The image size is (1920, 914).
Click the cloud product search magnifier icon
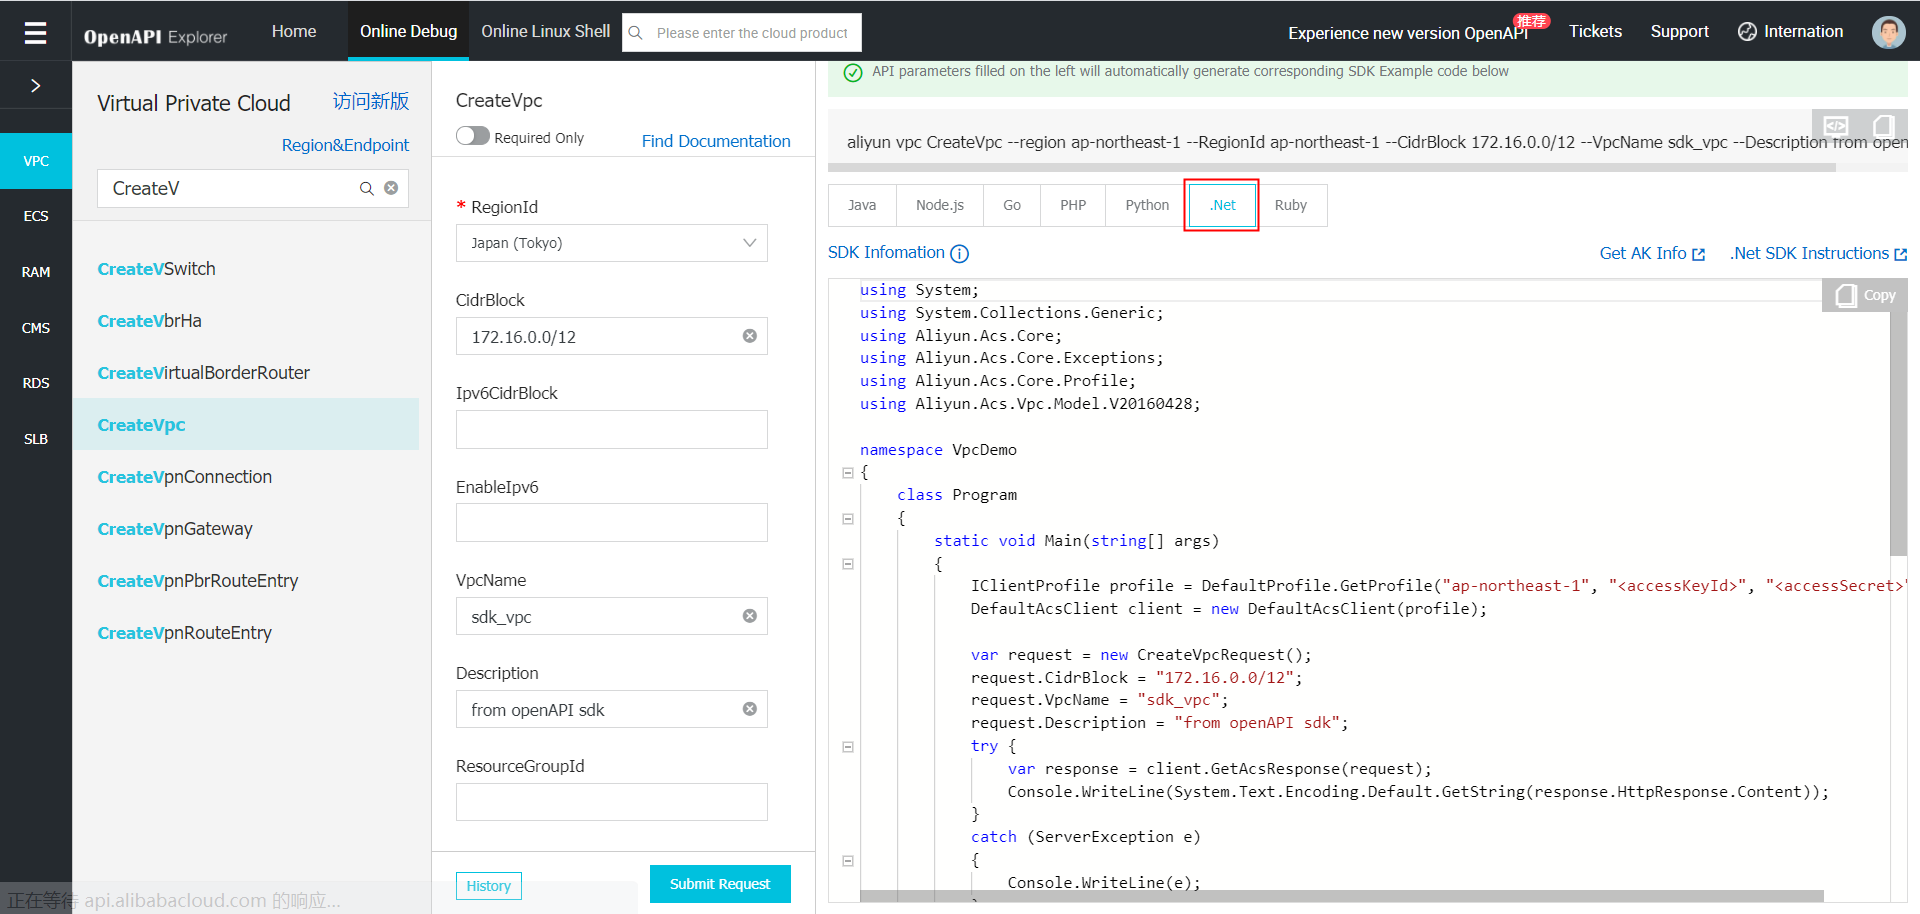(x=636, y=33)
